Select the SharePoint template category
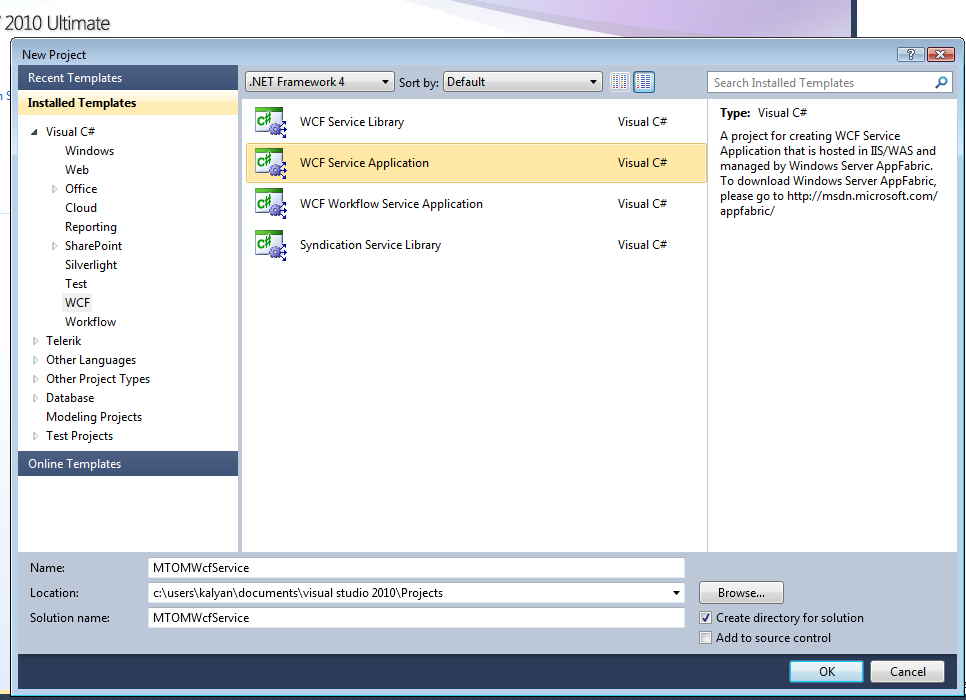The height and width of the screenshot is (700, 966). (x=94, y=246)
